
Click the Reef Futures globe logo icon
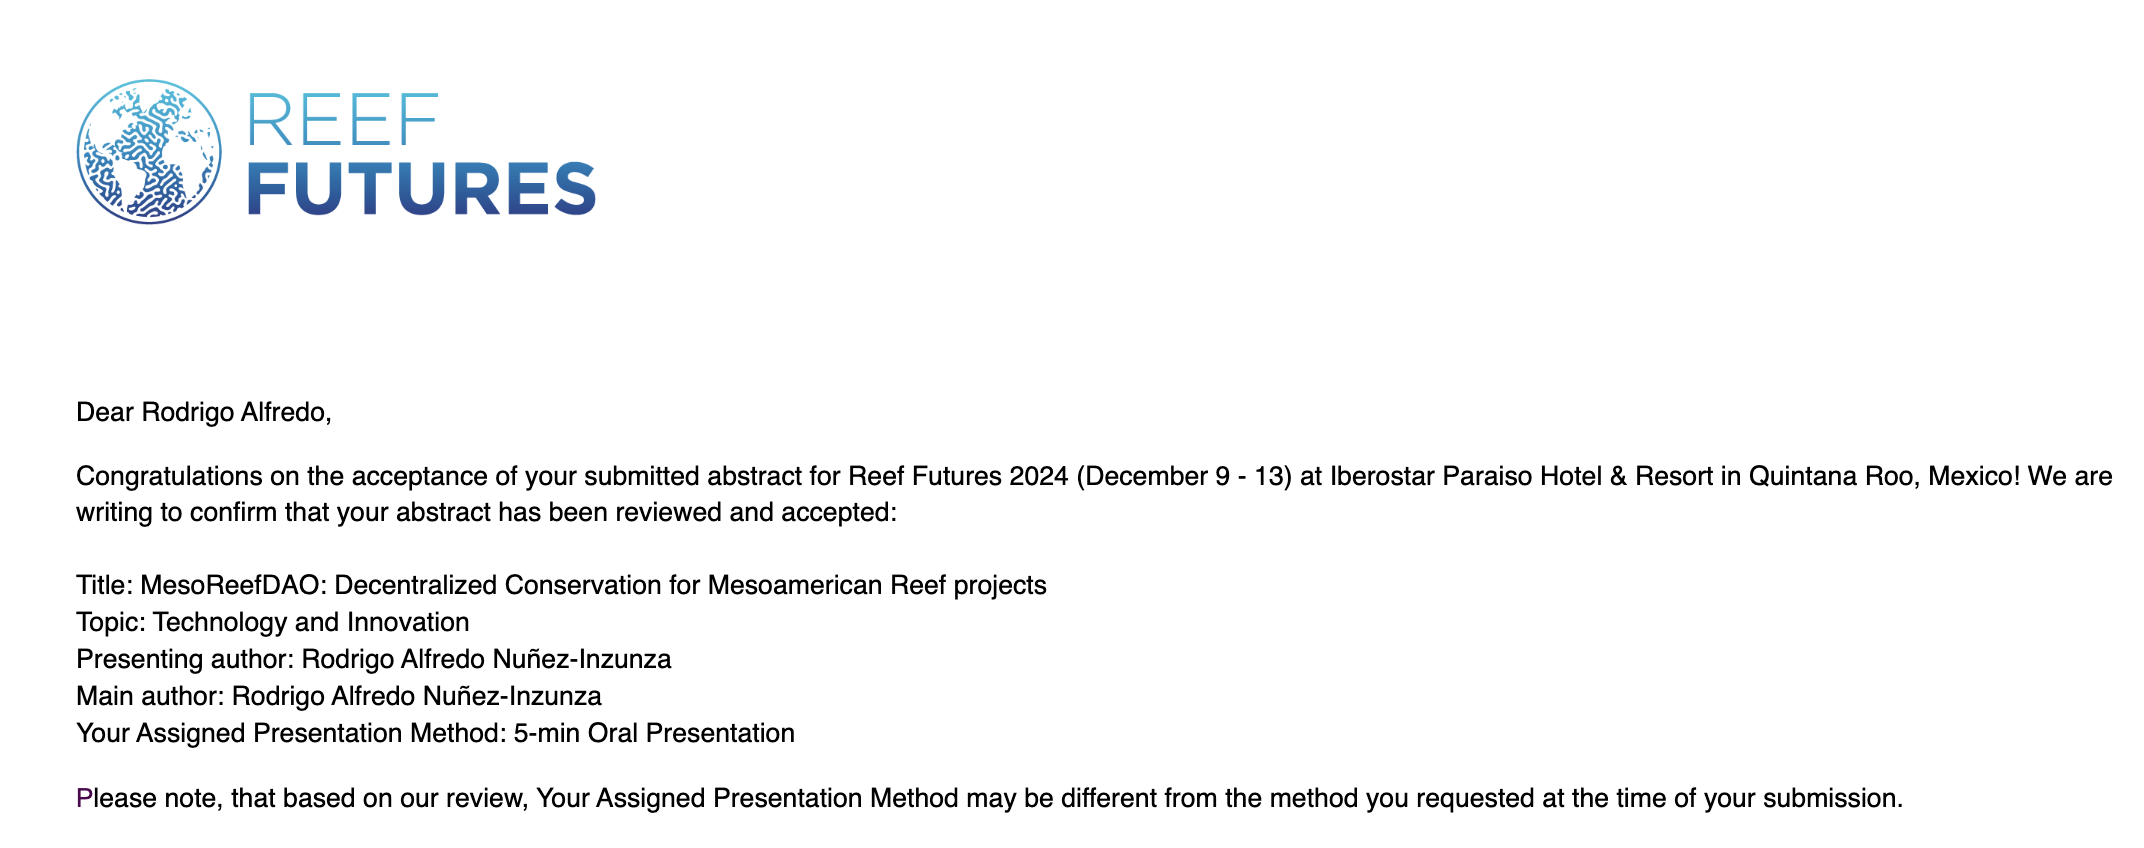149,152
